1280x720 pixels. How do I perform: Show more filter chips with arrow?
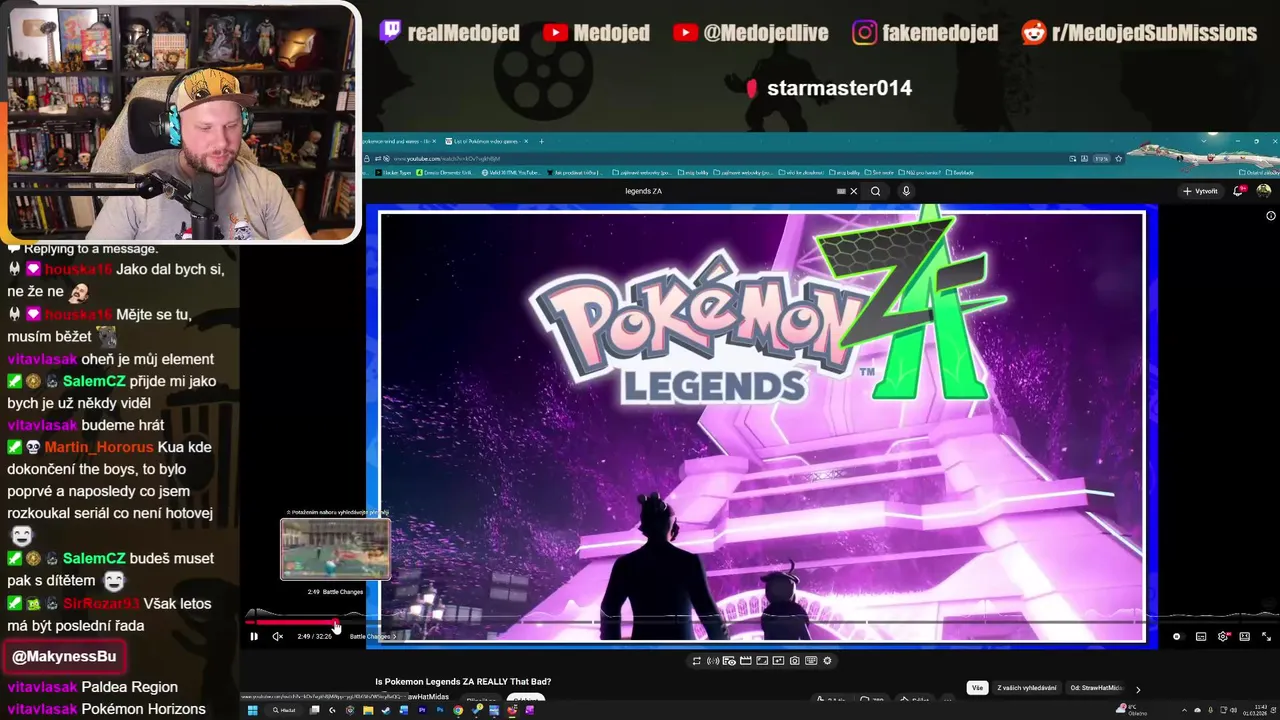pyautogui.click(x=1137, y=689)
